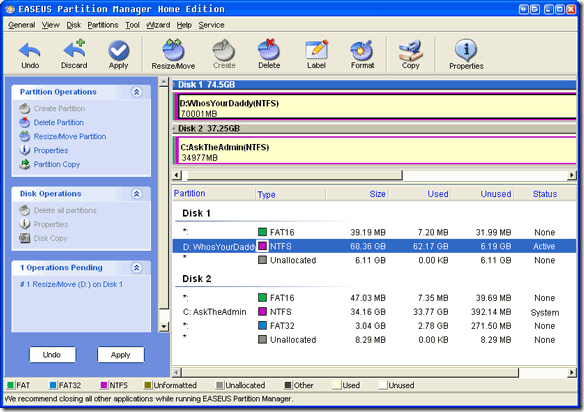This screenshot has height=412, width=584.
Task: Click the Apply checkmark toolbar icon
Action: coord(118,55)
